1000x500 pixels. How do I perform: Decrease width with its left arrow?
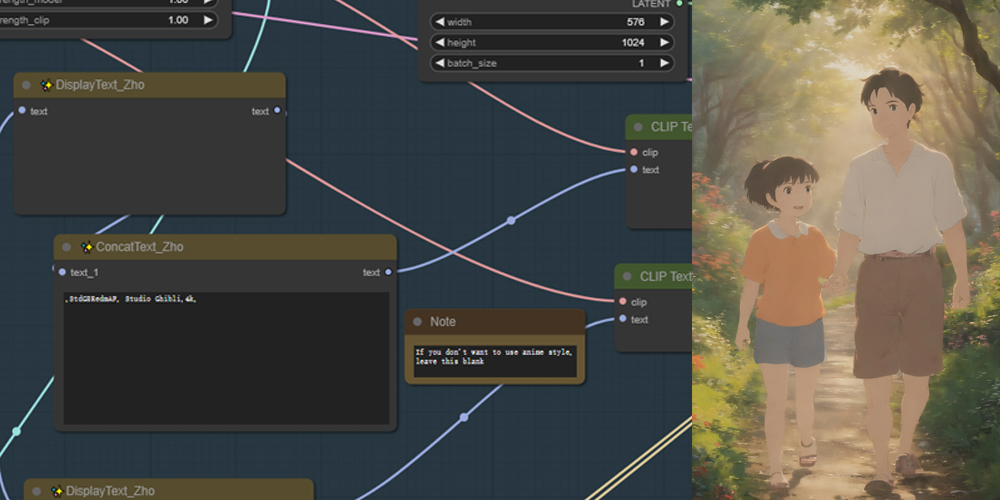tap(439, 22)
